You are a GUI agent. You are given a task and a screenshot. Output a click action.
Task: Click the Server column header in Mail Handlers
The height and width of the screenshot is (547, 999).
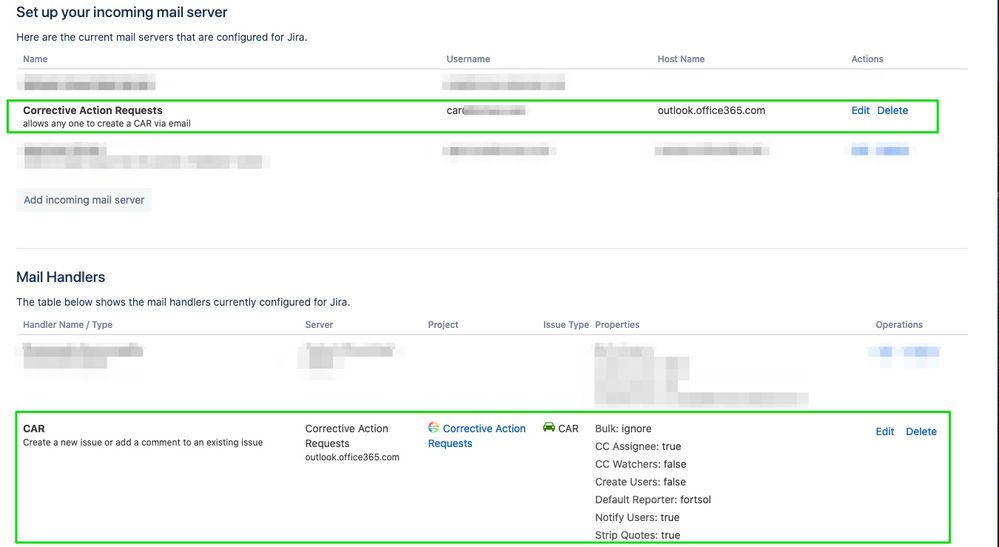[319, 325]
